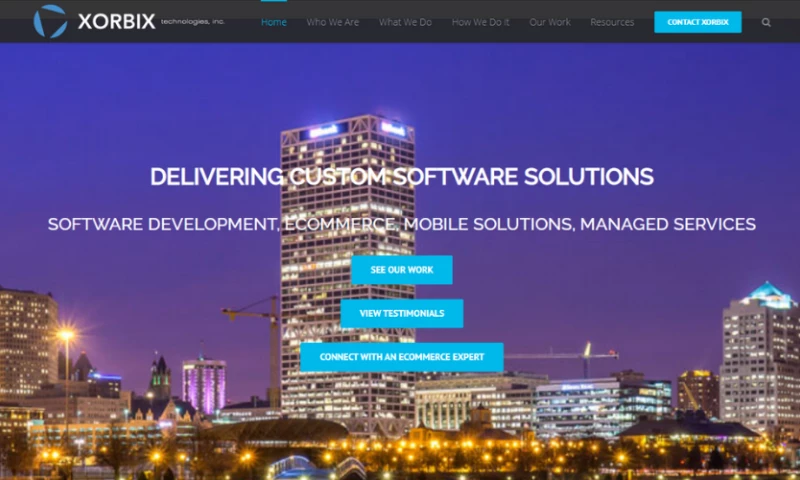Select What We Do in navigation
Viewport: 800px width, 480px height.
pos(405,22)
